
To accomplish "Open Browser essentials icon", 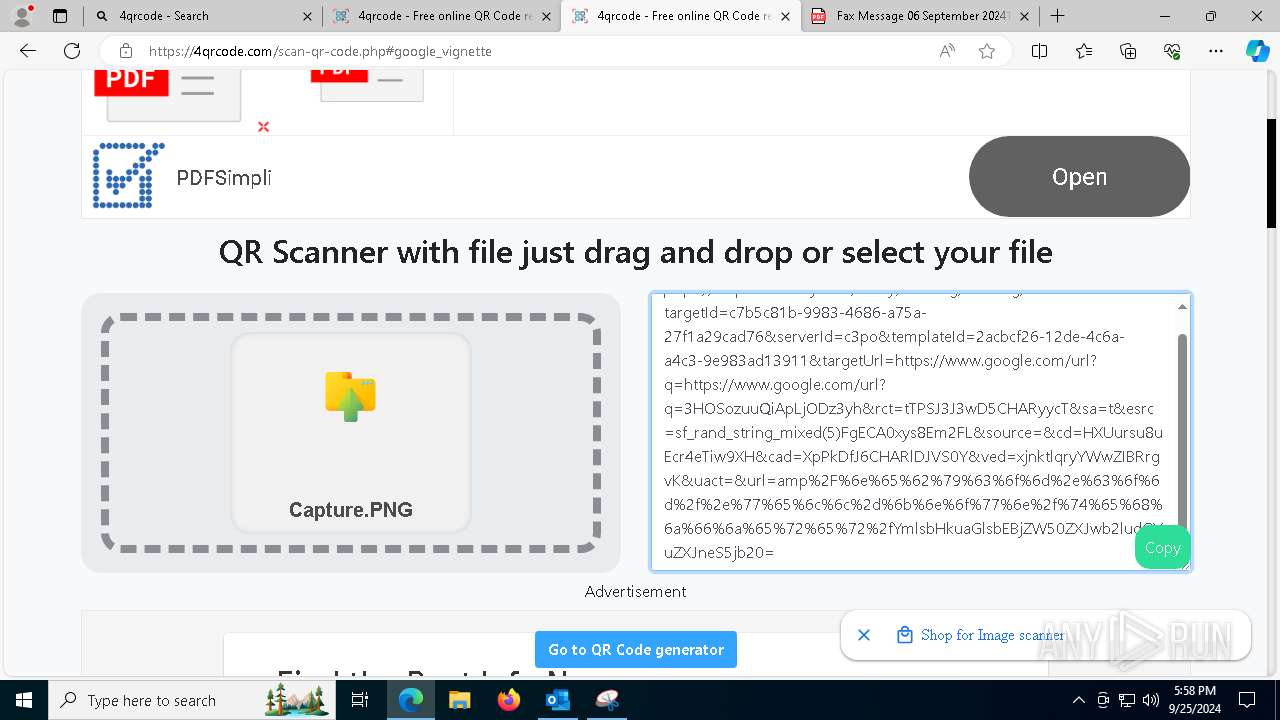I will click(x=1172, y=51).
